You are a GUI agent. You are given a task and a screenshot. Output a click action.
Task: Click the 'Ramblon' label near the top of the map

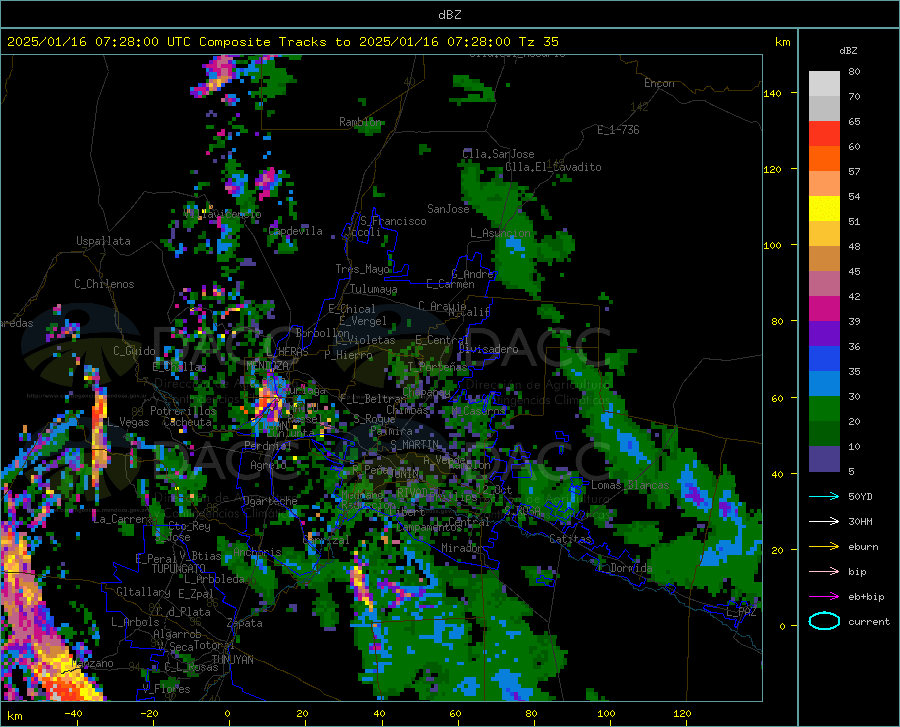(x=360, y=122)
